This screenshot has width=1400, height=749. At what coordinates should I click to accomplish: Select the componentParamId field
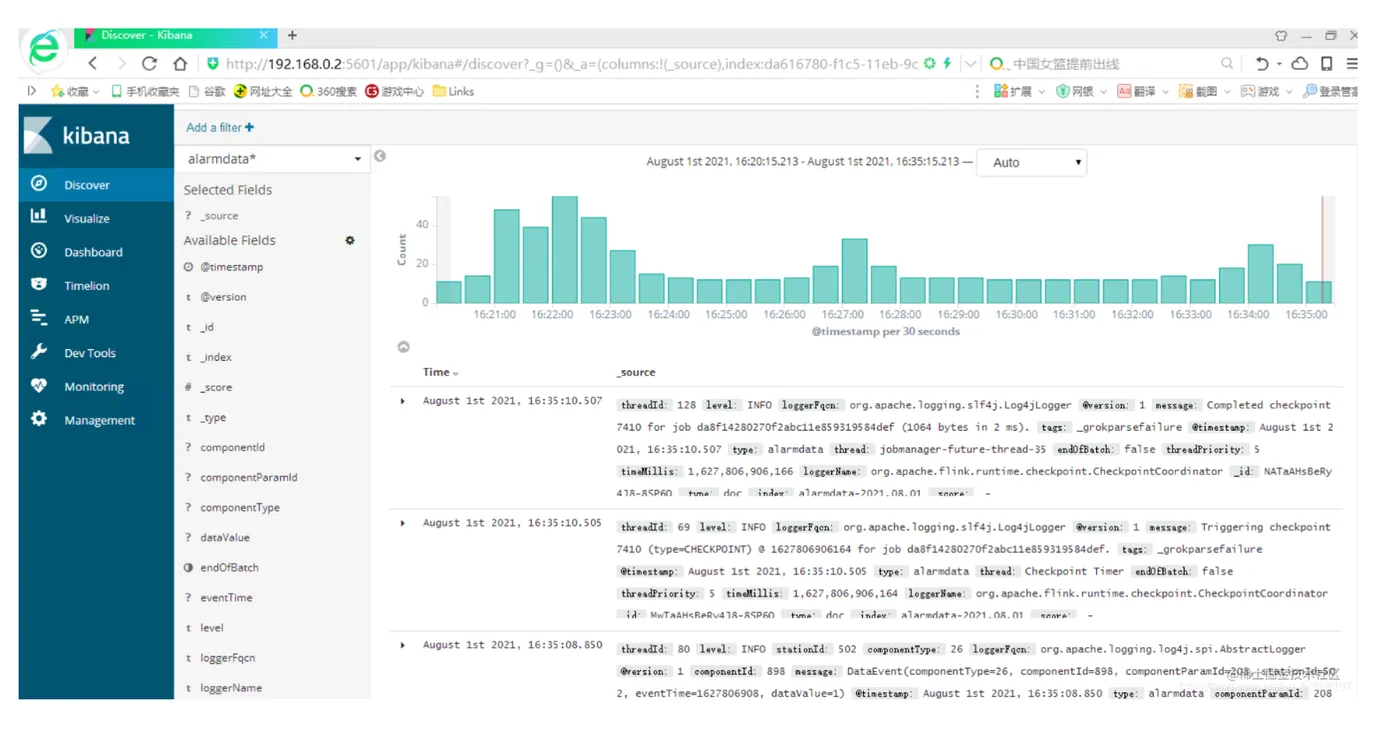[248, 477]
